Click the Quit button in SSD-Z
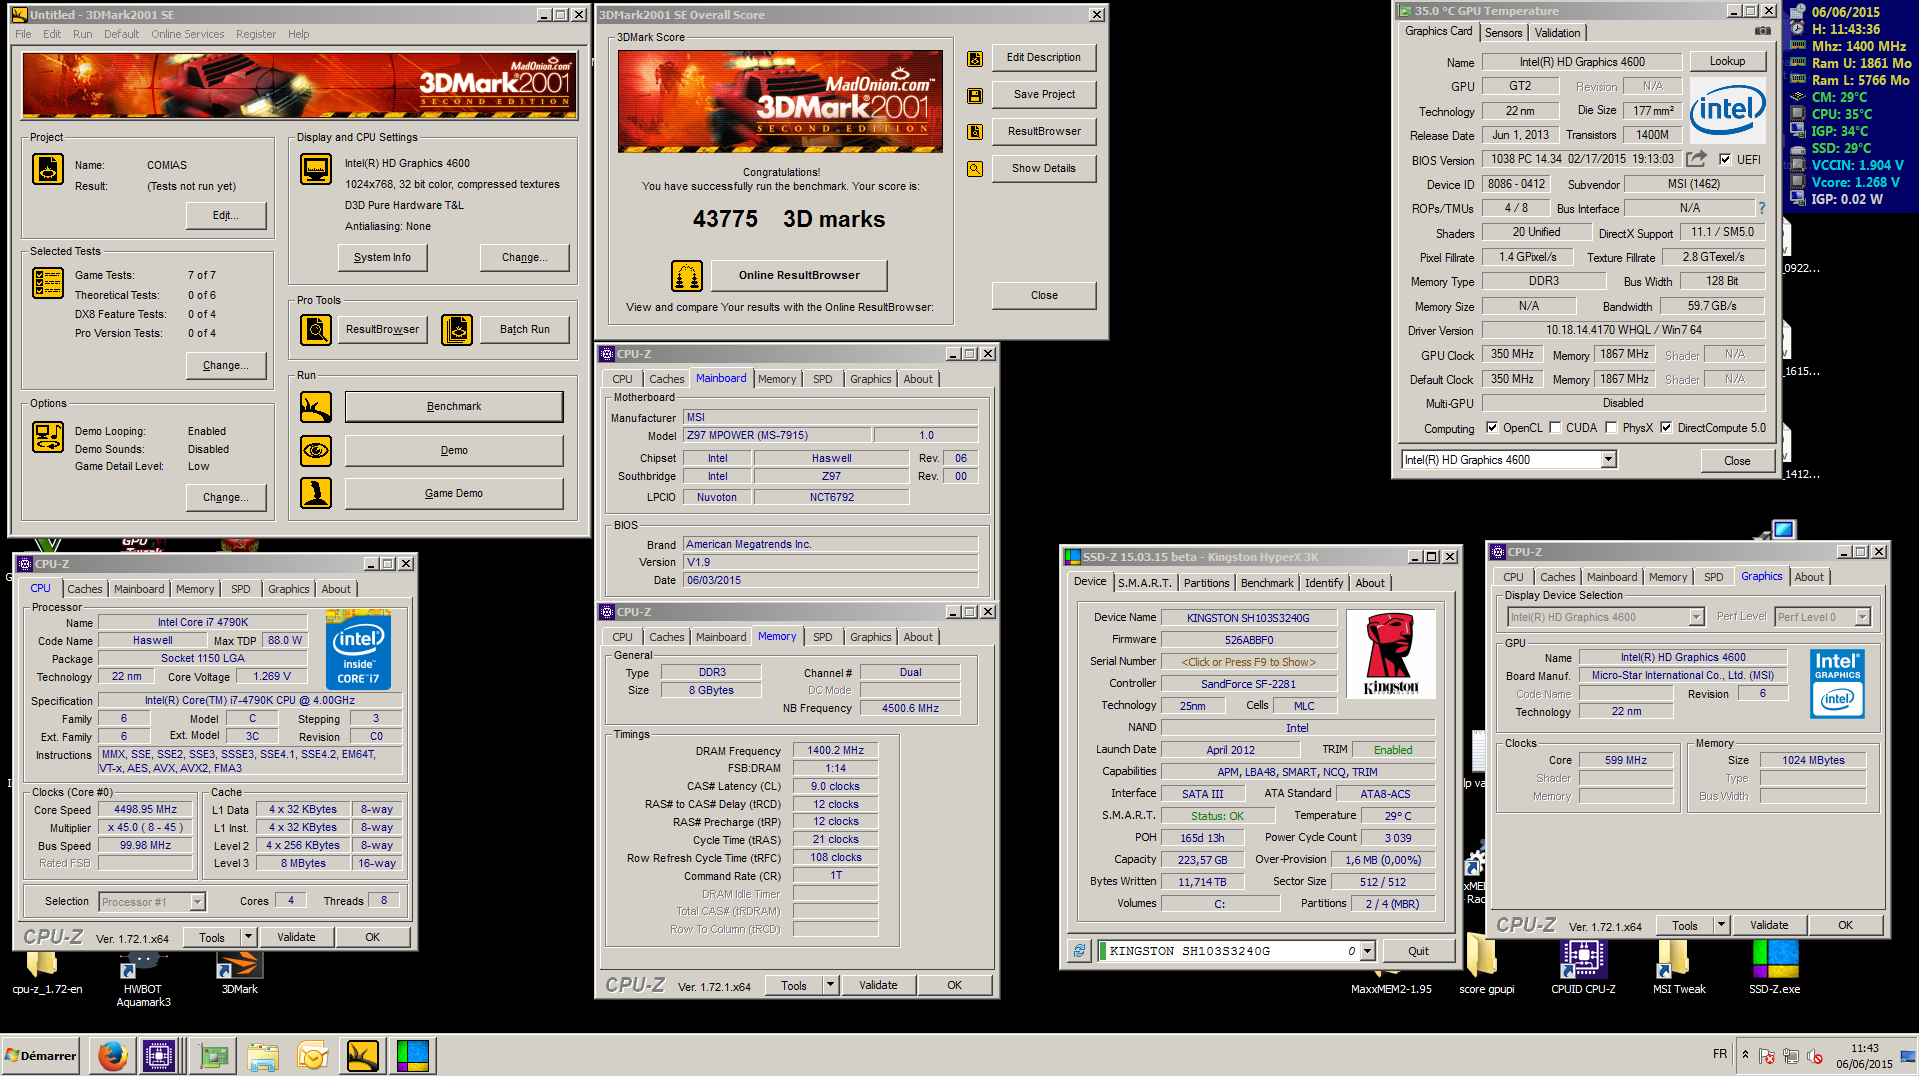 coord(1418,951)
